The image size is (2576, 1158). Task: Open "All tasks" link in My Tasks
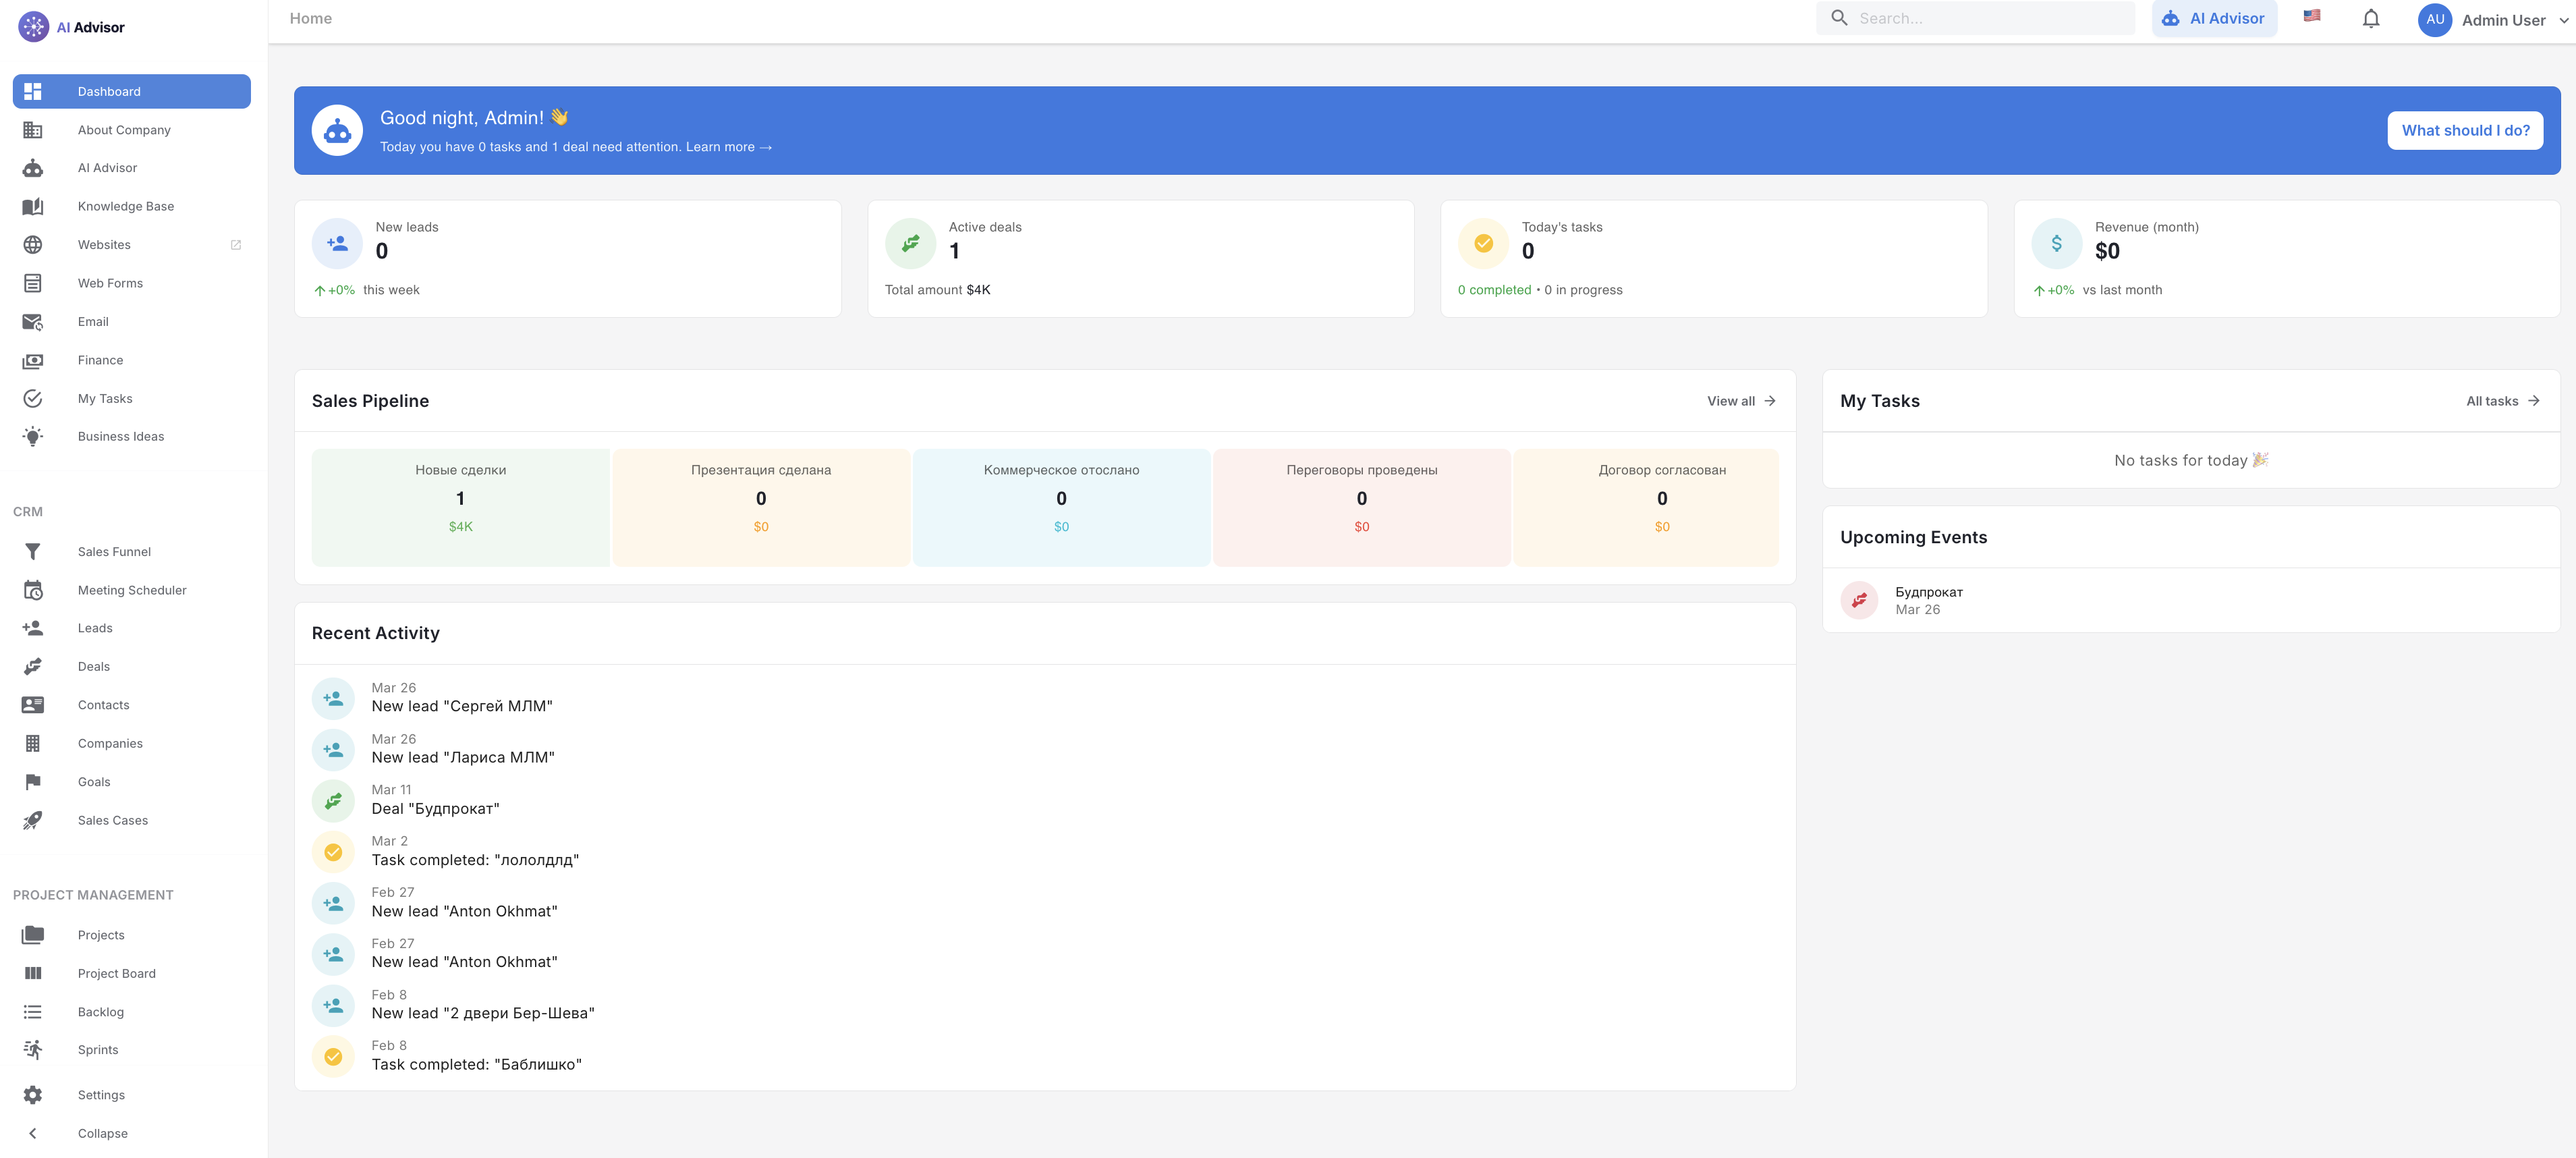pyautogui.click(x=2502, y=401)
